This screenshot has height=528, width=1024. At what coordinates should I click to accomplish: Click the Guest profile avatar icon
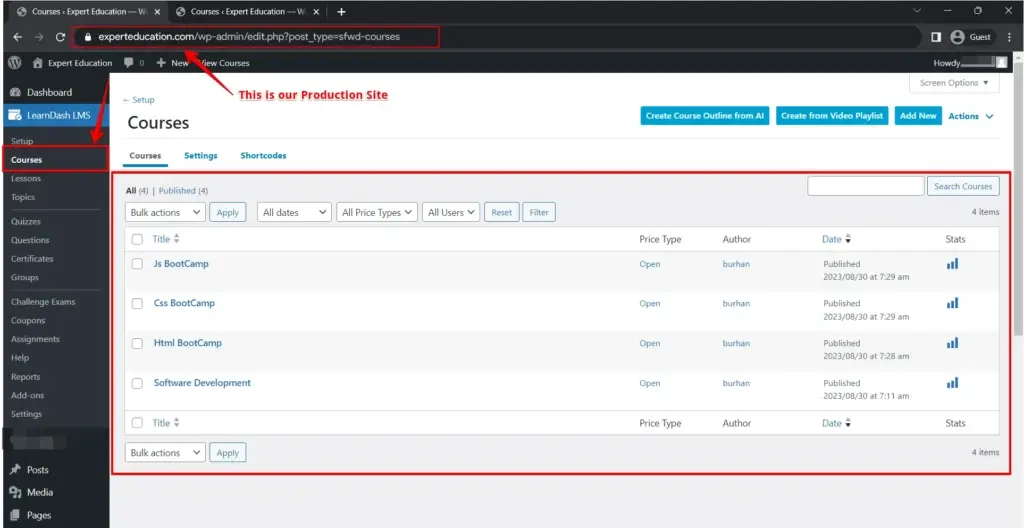click(x=957, y=37)
